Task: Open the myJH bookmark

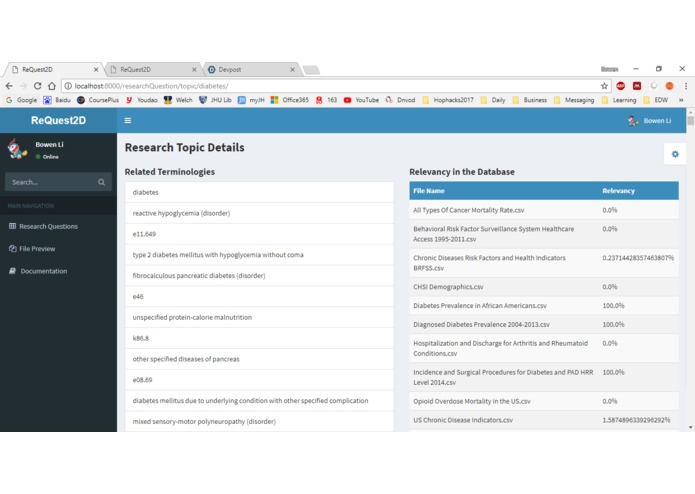Action: 251,100
